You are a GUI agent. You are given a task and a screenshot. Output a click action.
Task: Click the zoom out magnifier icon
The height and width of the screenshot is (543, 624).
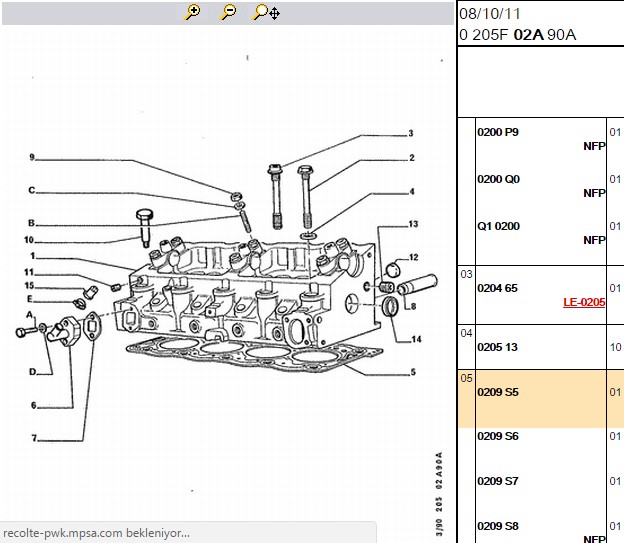228,12
